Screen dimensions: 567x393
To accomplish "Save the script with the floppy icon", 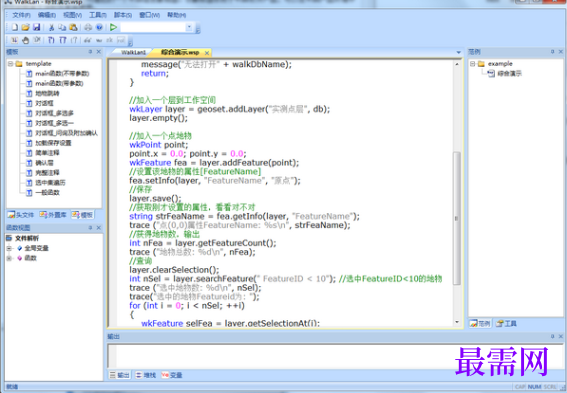I will pos(37,27).
